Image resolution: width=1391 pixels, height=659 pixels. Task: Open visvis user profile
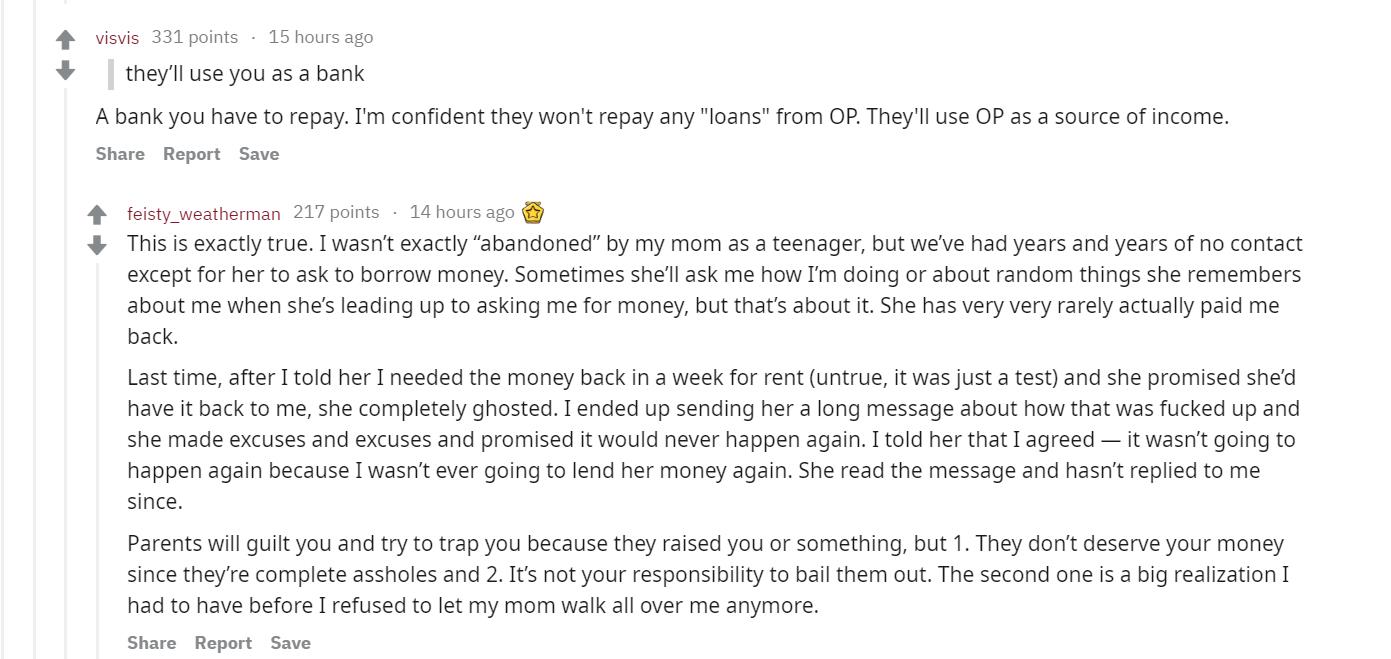[x=117, y=38]
